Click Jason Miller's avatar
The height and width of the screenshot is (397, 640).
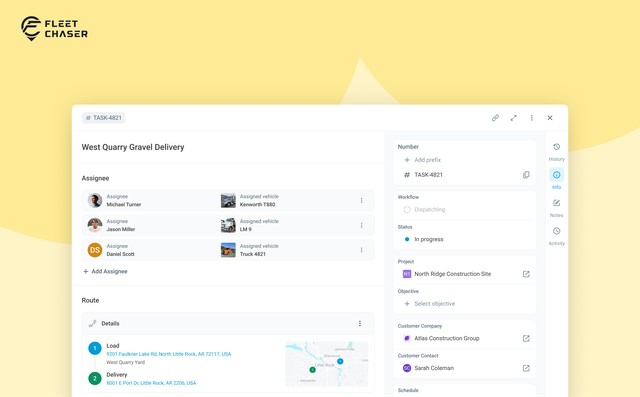tap(95, 225)
